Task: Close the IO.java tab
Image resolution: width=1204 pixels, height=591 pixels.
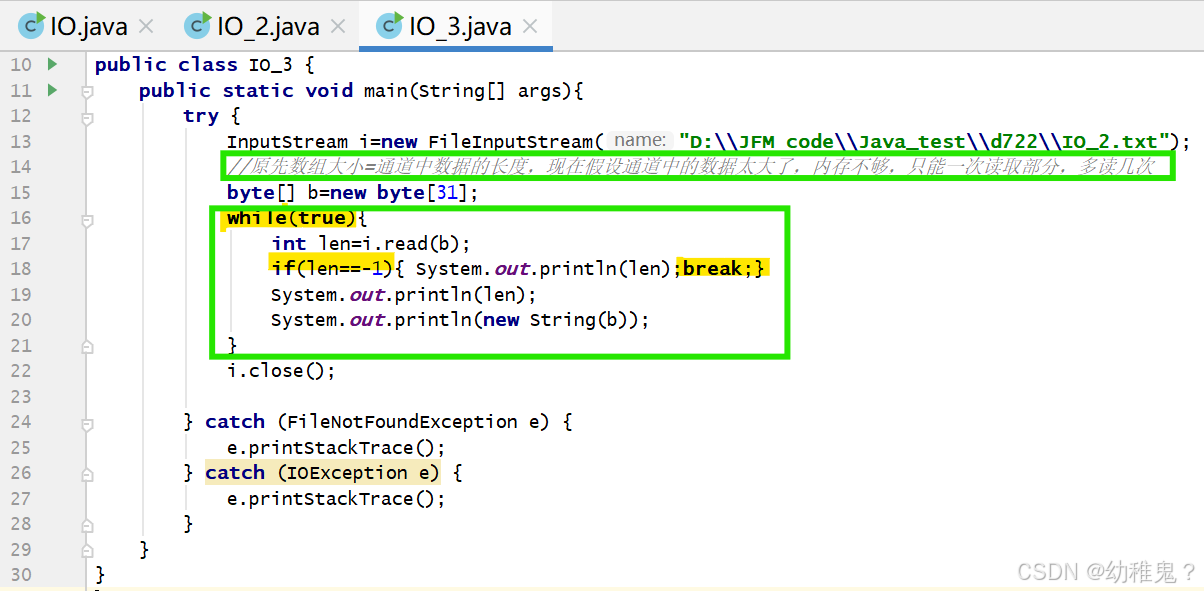Action: coord(146,26)
